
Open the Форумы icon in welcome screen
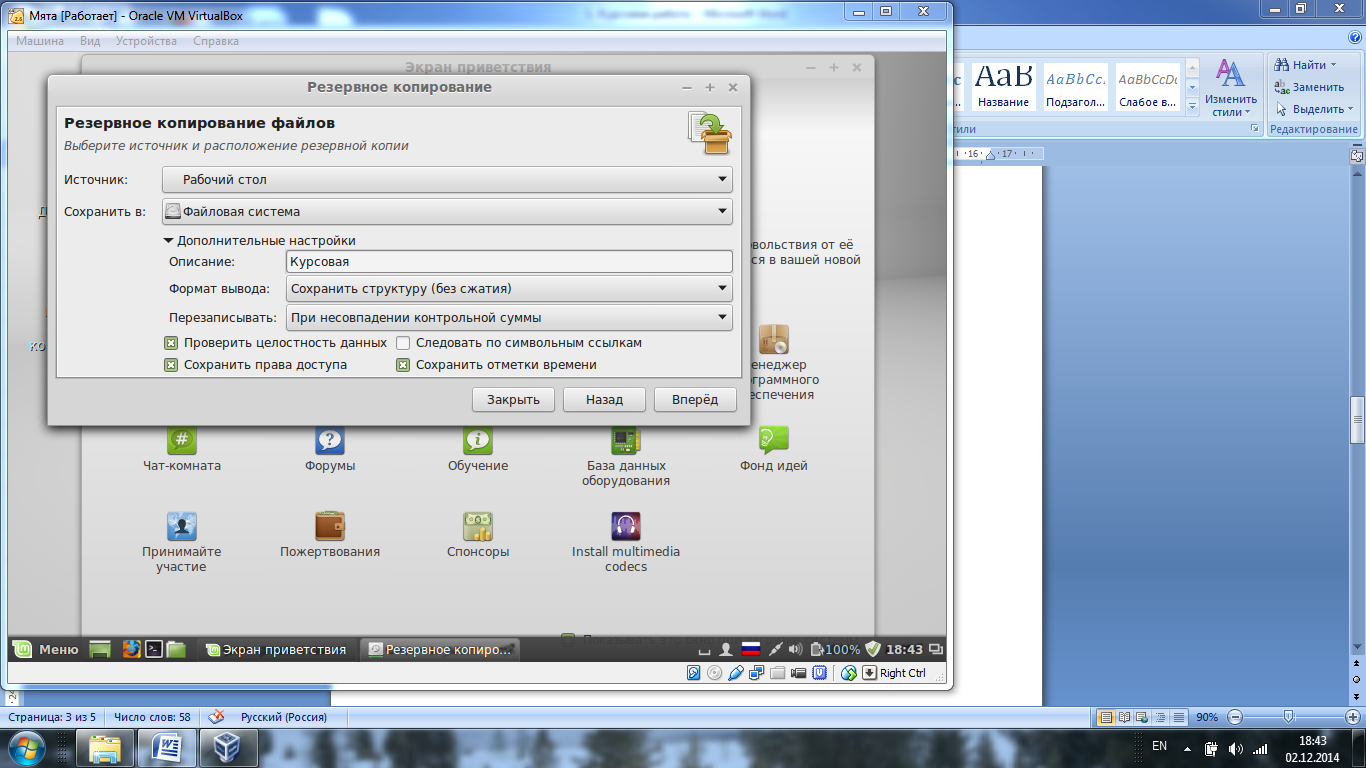[x=330, y=440]
